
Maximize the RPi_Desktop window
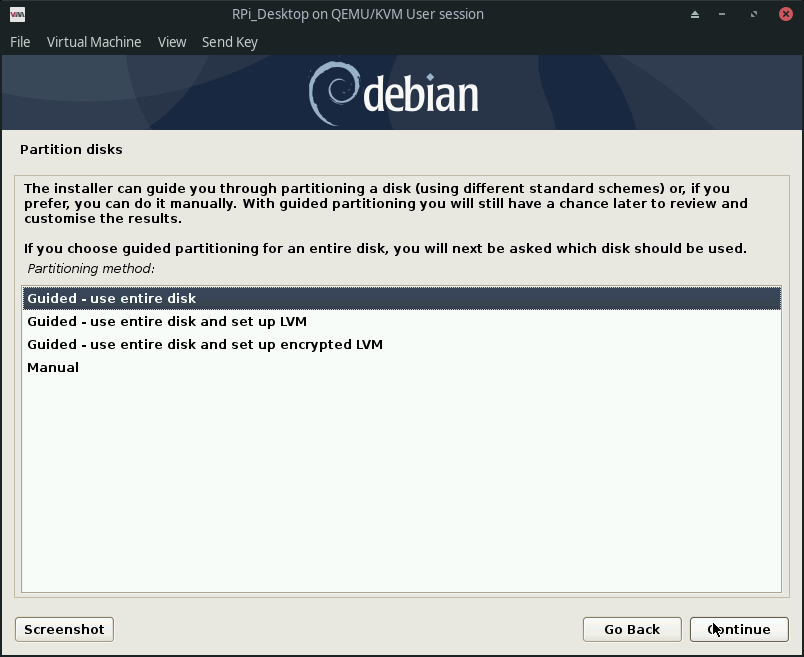(x=754, y=14)
